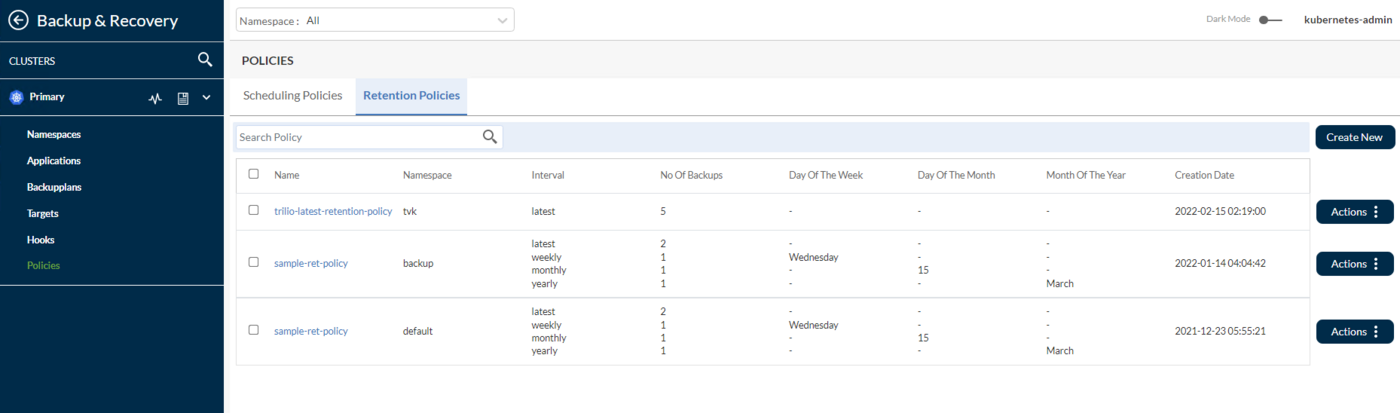Open the trilio-latest-retention-policy link
This screenshot has height=413, width=1400.
click(x=333, y=212)
